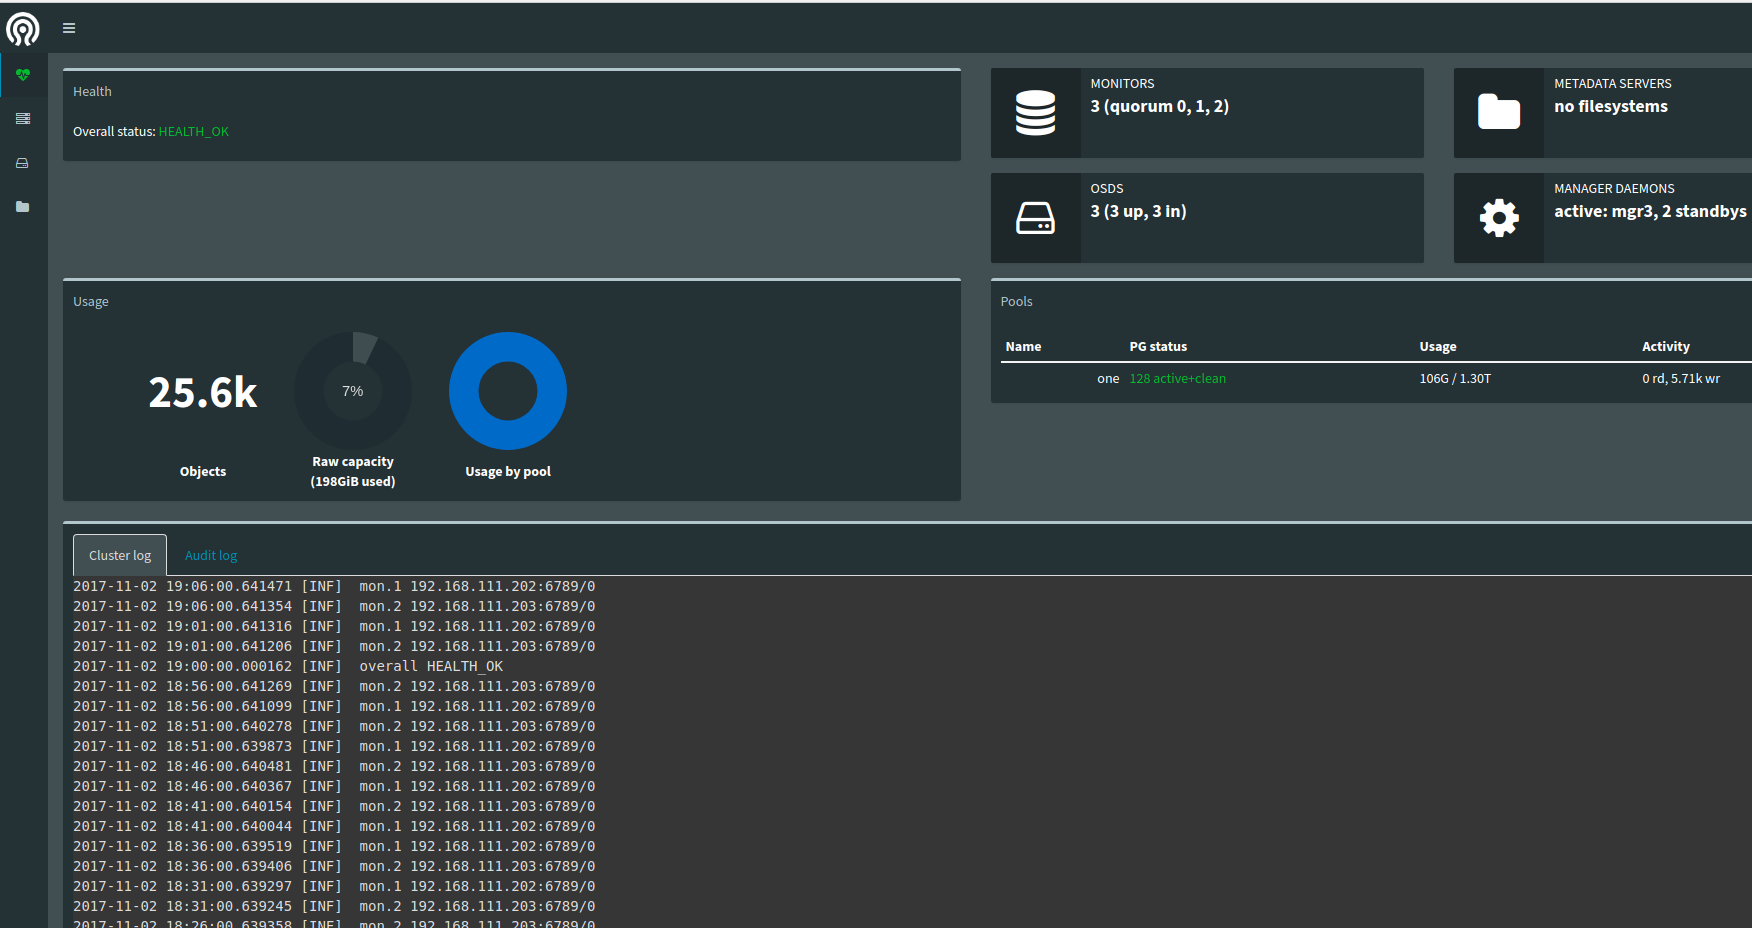Click the OSDs hard drive icon
This screenshot has height=928, width=1752.
[1035, 218]
